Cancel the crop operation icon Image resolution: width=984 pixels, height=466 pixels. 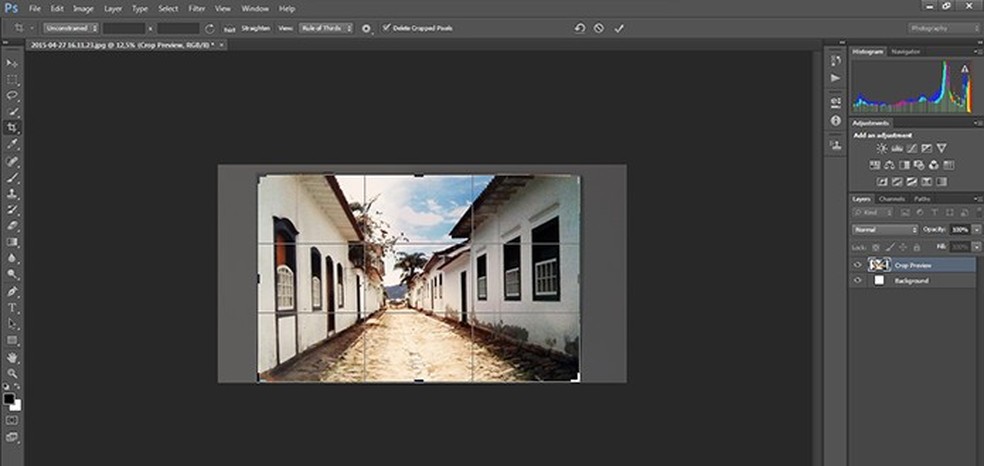coord(599,28)
